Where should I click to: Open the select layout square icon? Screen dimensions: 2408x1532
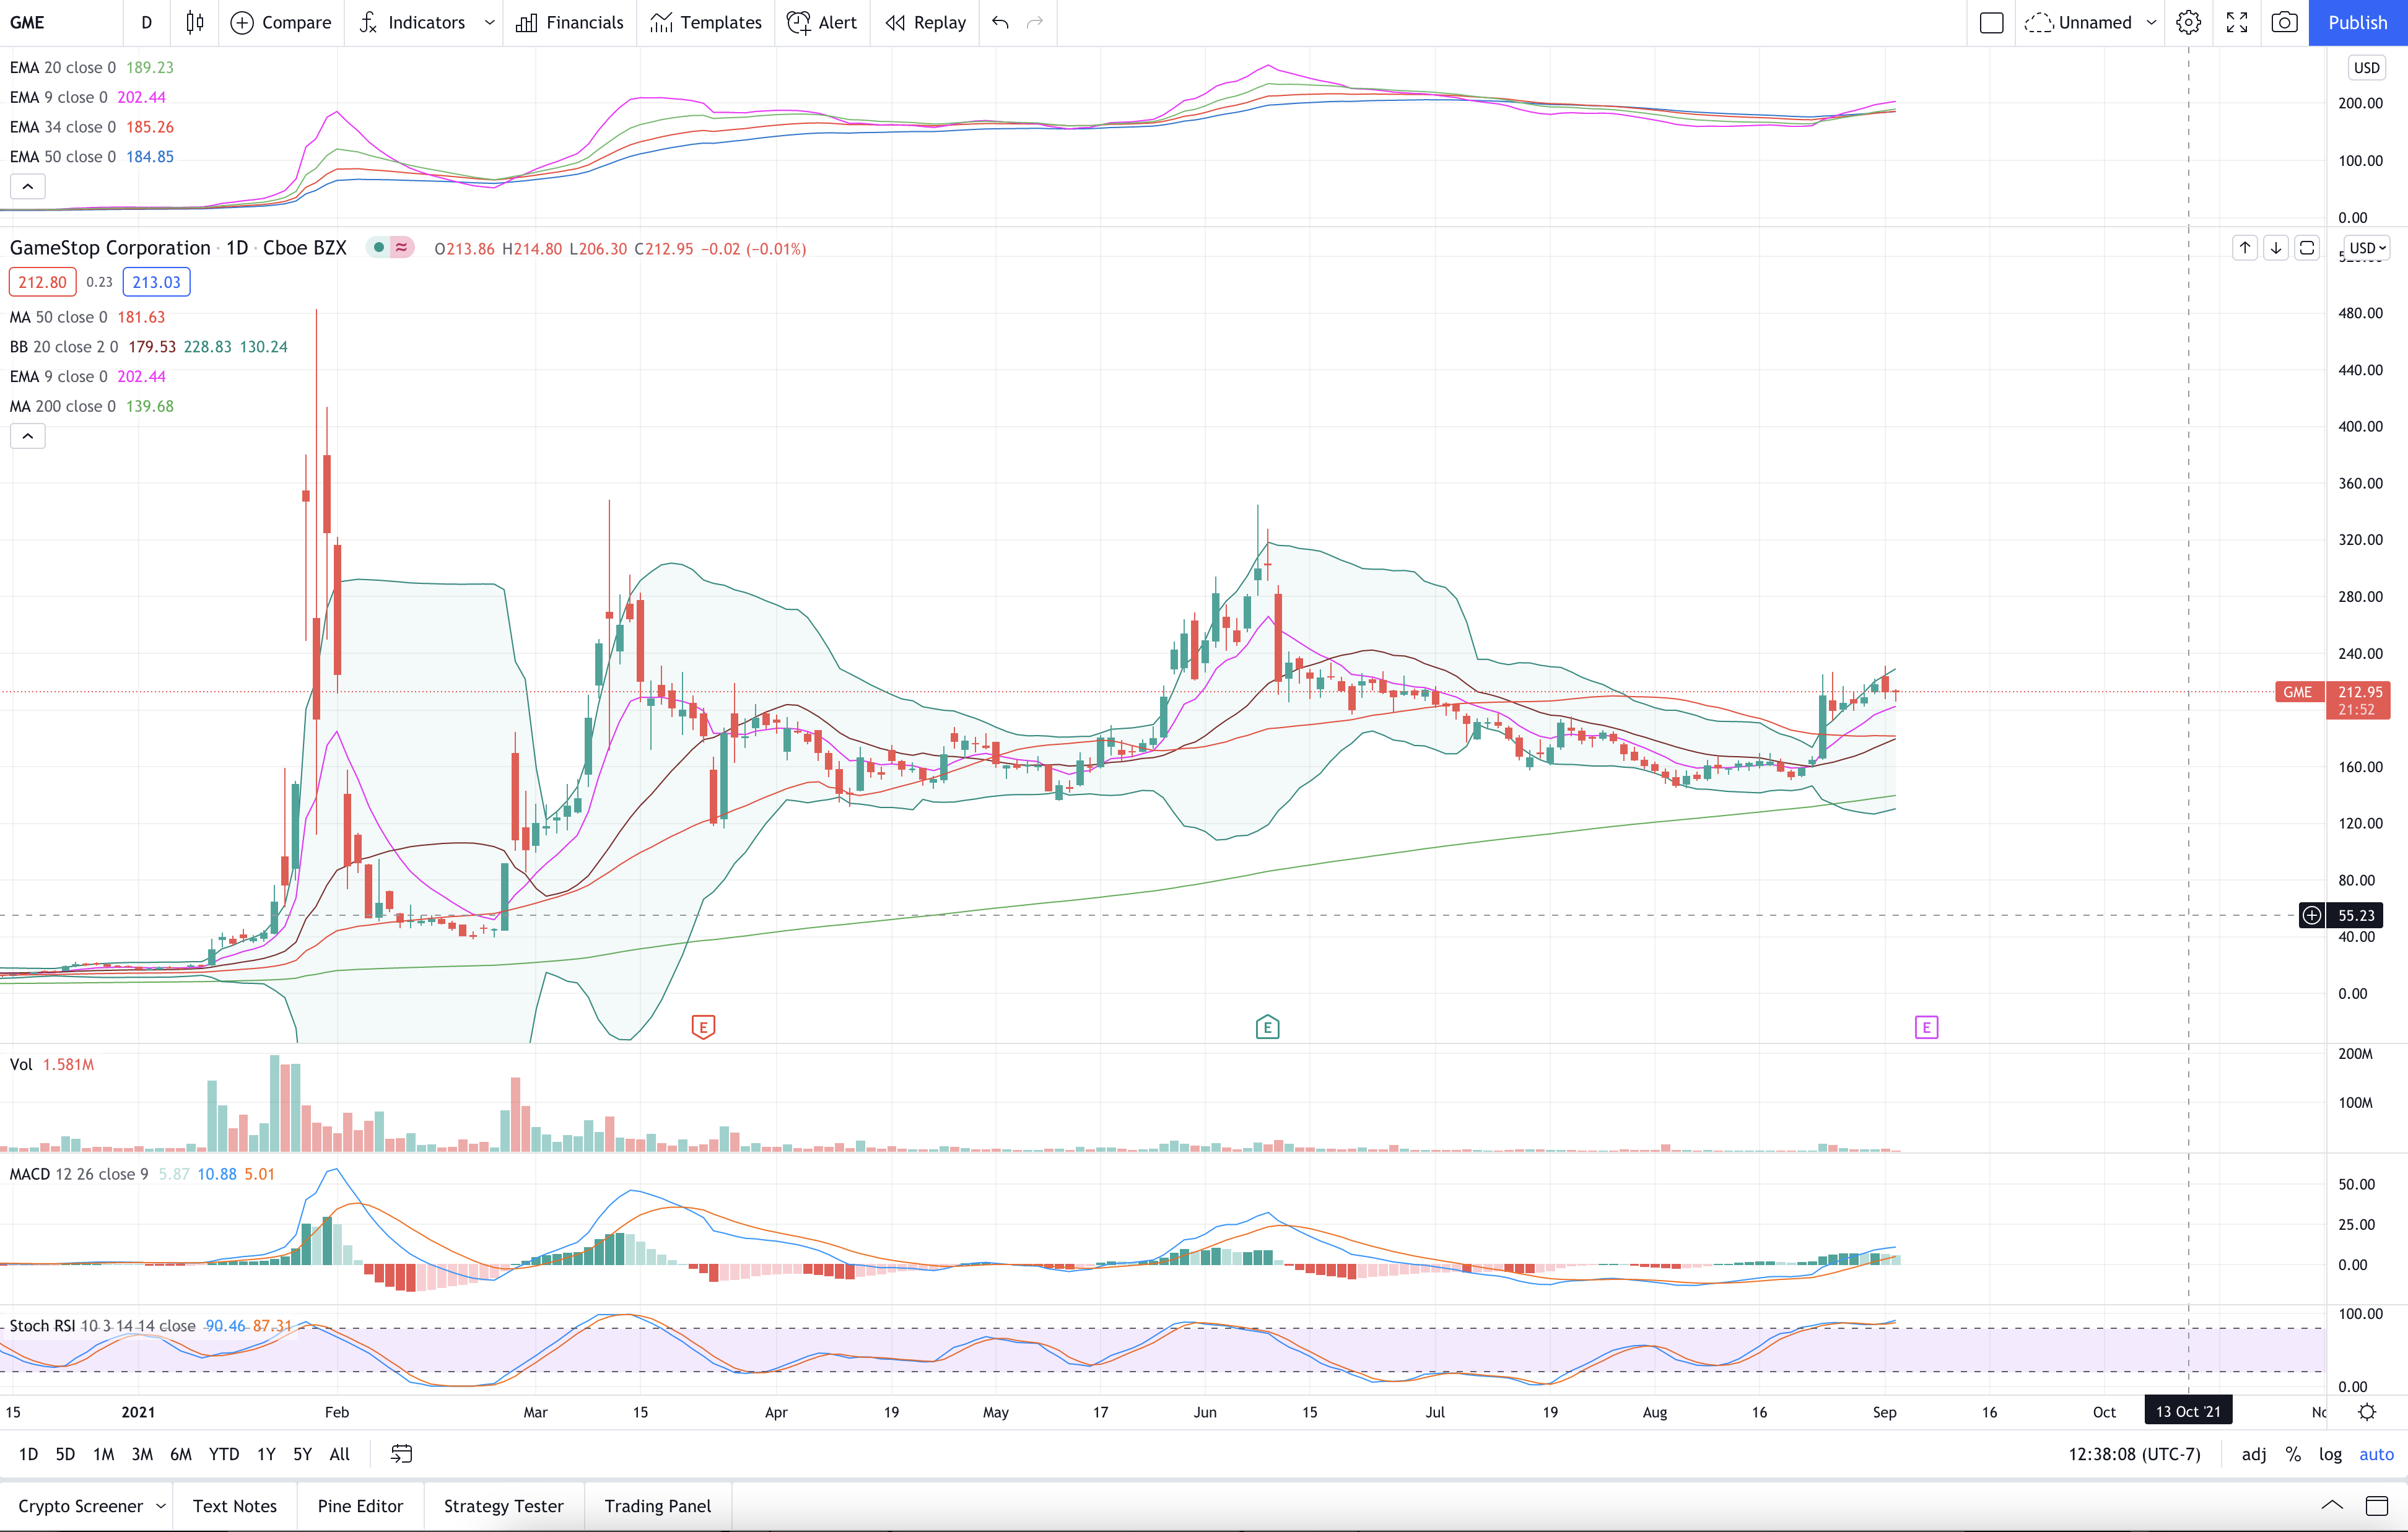pyautogui.click(x=1991, y=22)
